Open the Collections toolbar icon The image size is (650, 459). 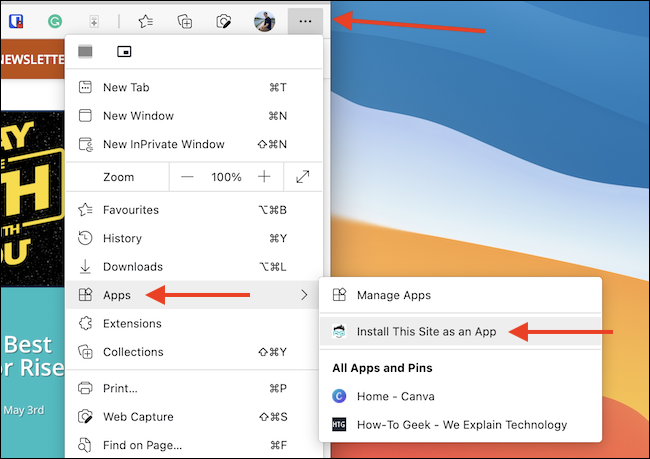[x=184, y=20]
